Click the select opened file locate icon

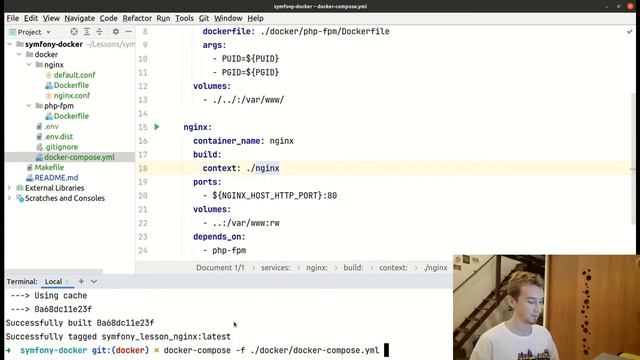pos(74,31)
